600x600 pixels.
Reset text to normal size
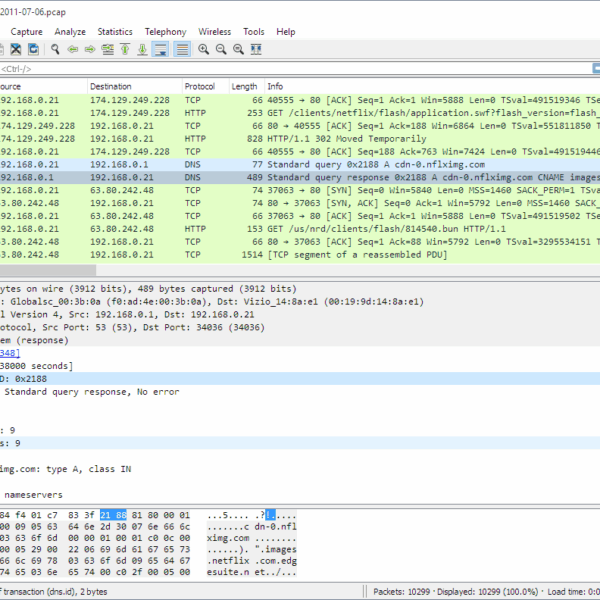(x=238, y=49)
